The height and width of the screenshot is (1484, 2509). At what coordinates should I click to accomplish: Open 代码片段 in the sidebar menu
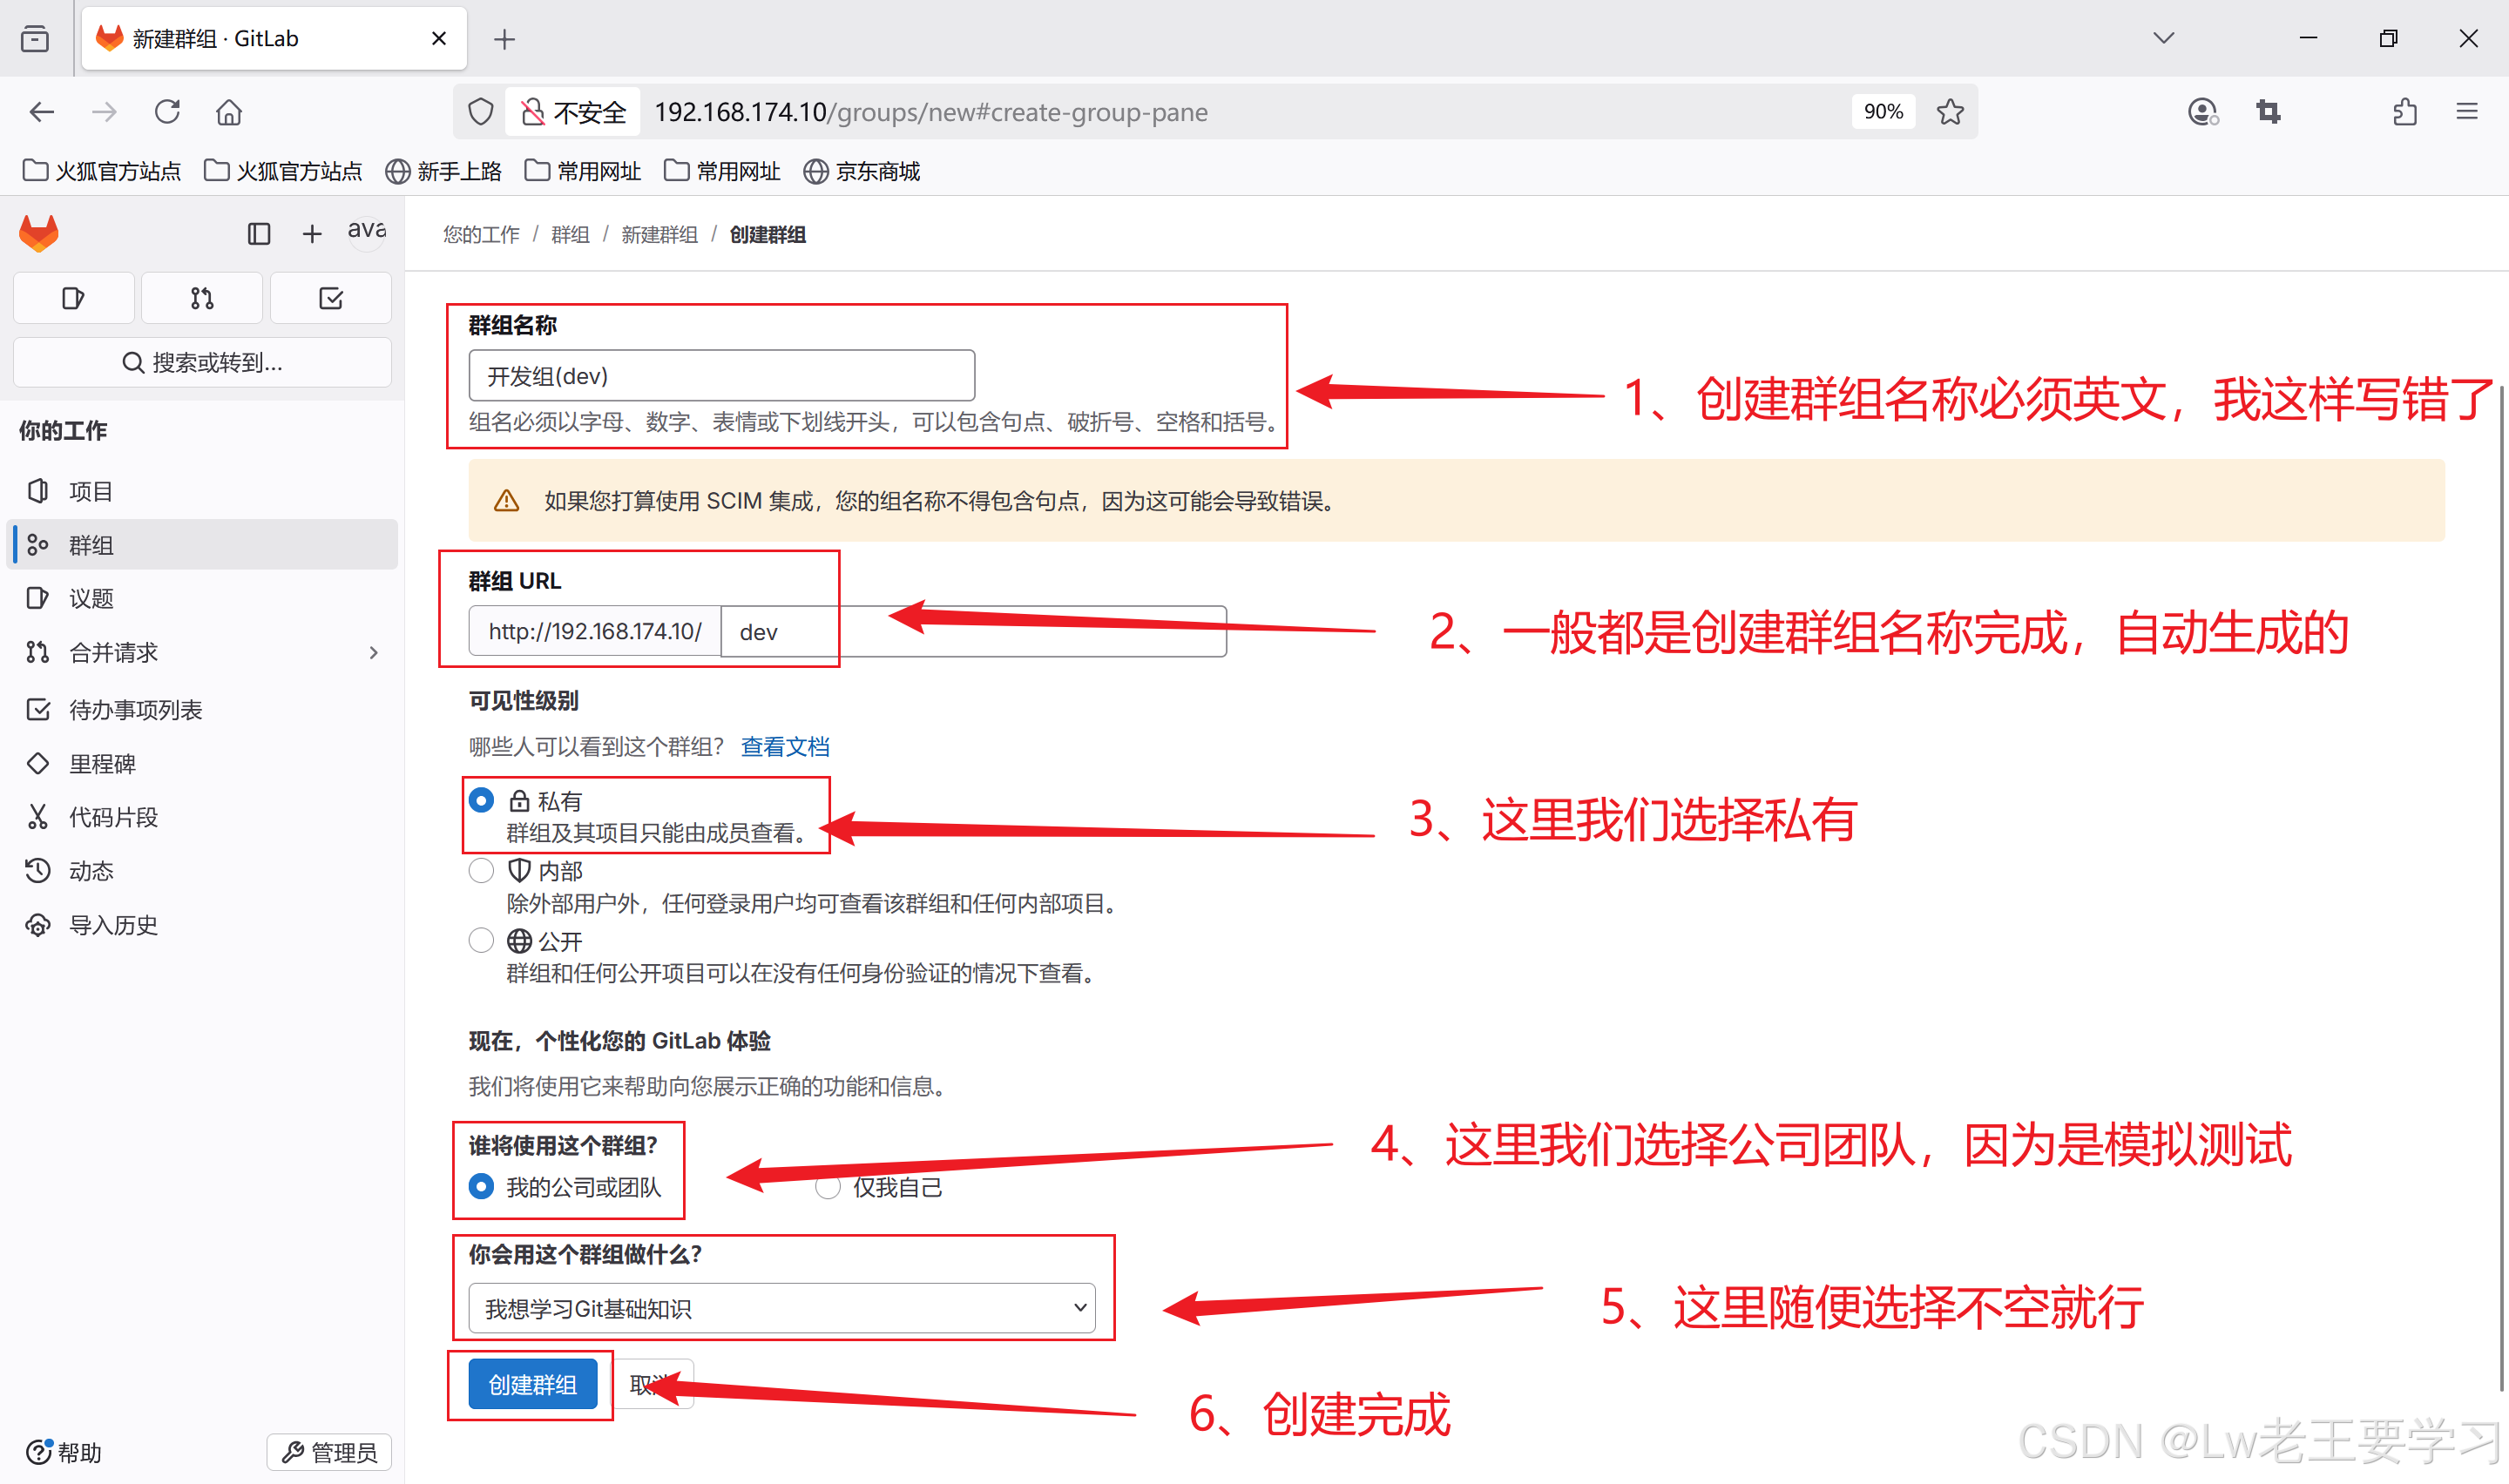coord(113,817)
